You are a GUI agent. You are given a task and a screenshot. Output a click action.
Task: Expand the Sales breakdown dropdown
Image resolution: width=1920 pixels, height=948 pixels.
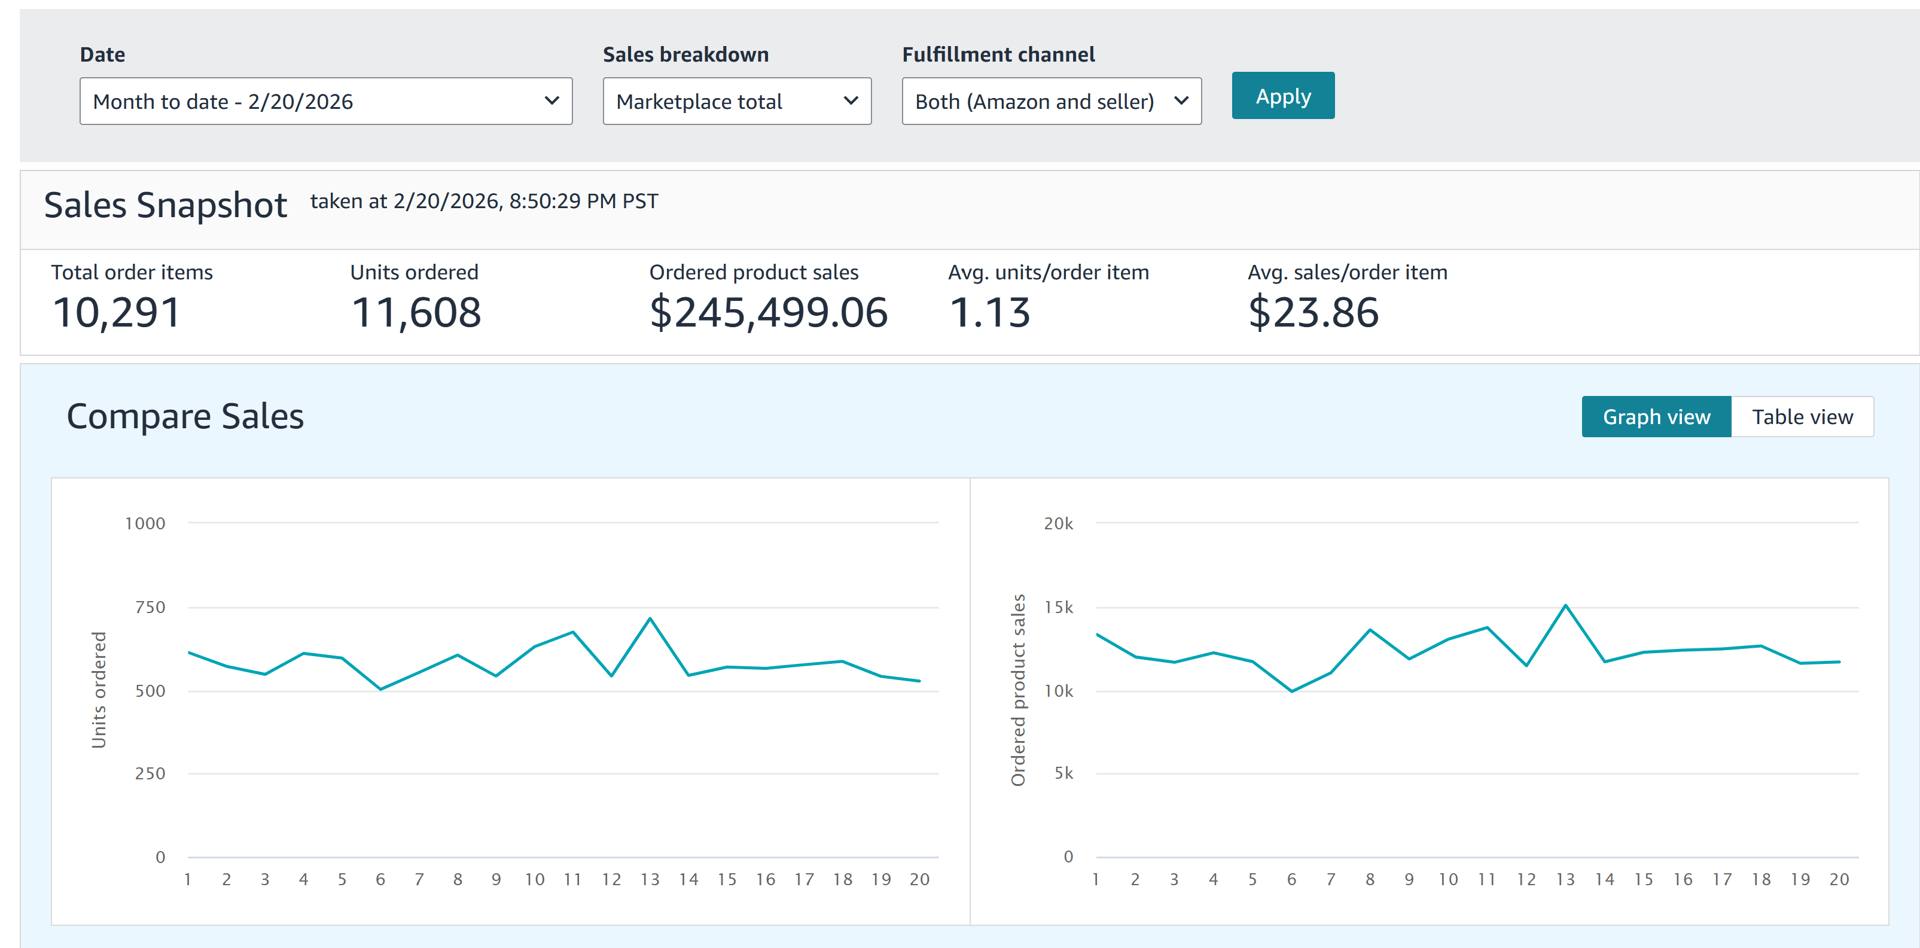[x=736, y=101]
